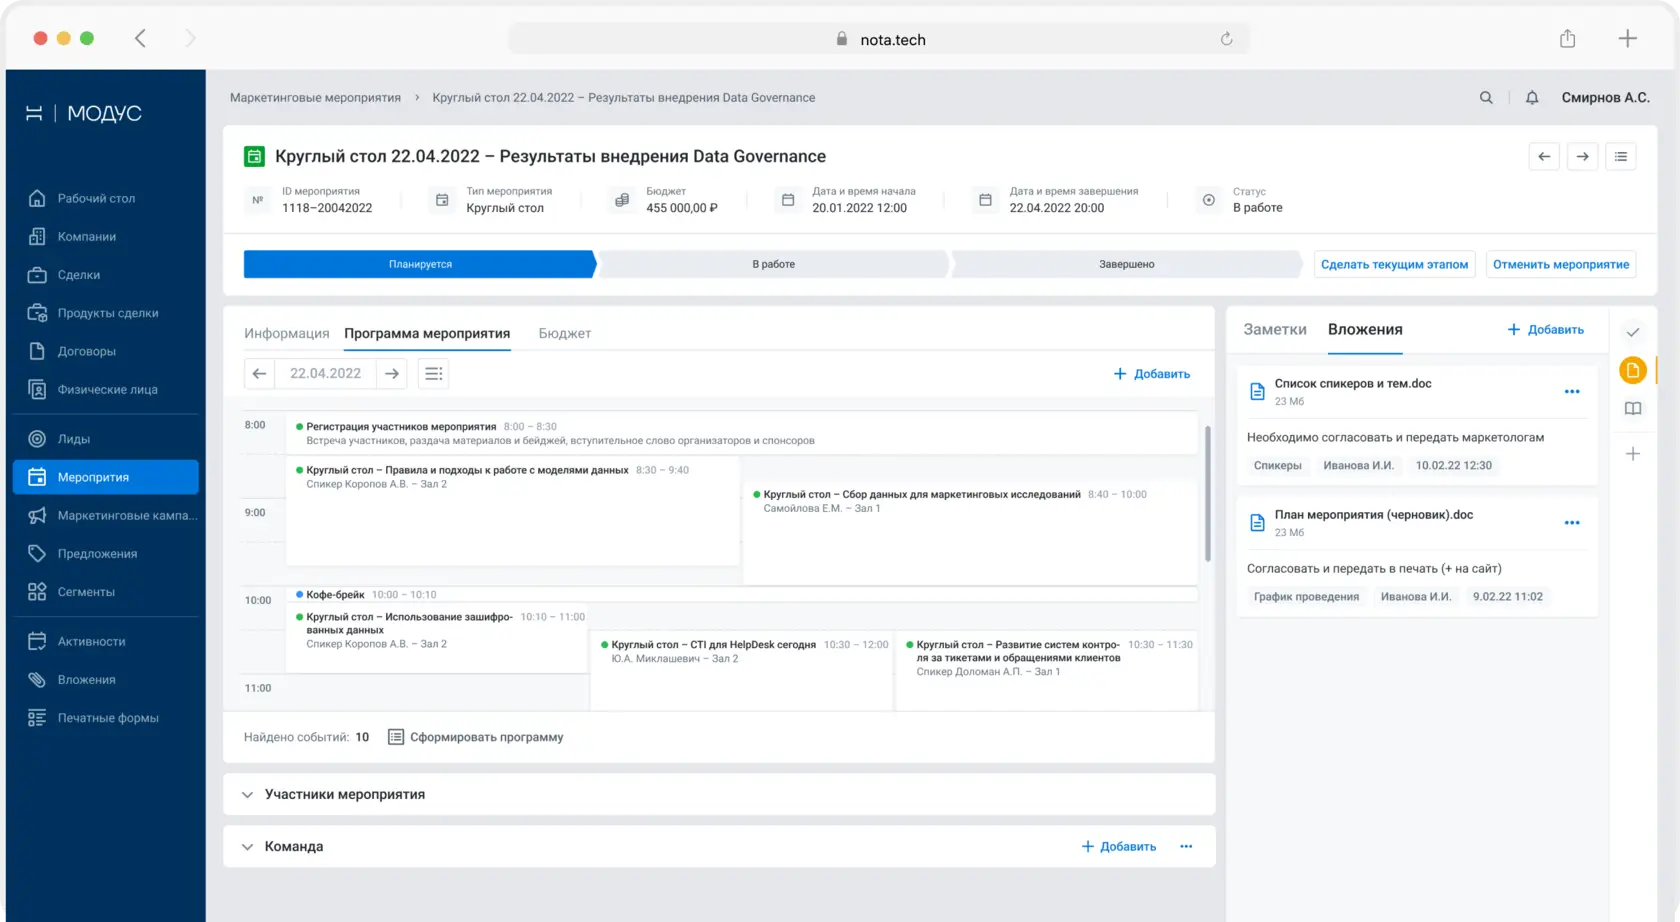Collapse the Команда section

(x=247, y=847)
